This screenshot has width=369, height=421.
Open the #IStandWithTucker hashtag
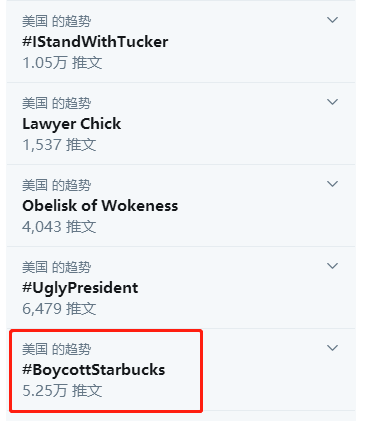coord(95,42)
